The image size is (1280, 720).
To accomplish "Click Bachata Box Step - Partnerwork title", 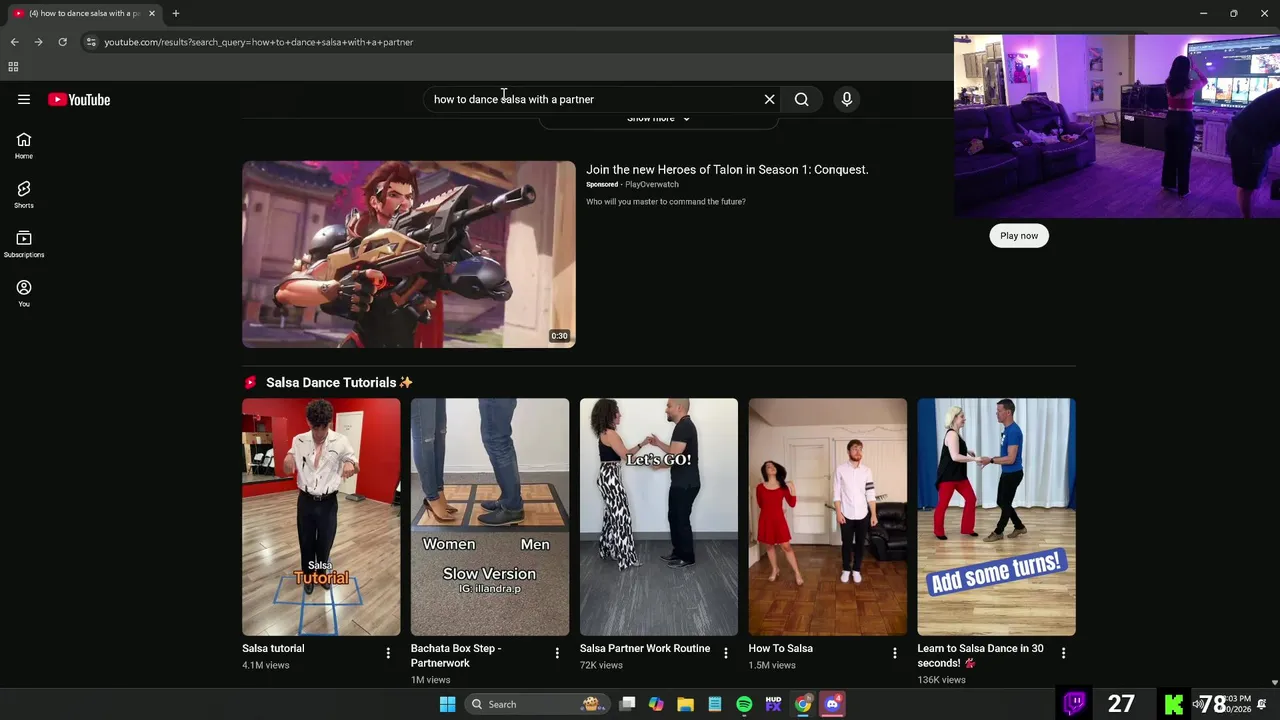I will click(456, 656).
